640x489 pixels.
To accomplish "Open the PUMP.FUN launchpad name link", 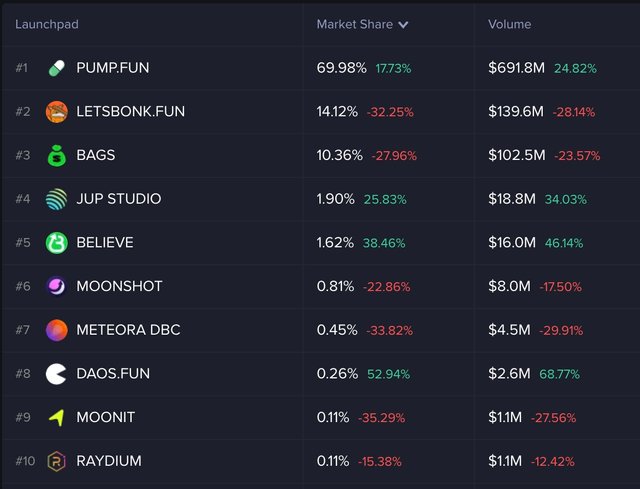I will click(113, 68).
